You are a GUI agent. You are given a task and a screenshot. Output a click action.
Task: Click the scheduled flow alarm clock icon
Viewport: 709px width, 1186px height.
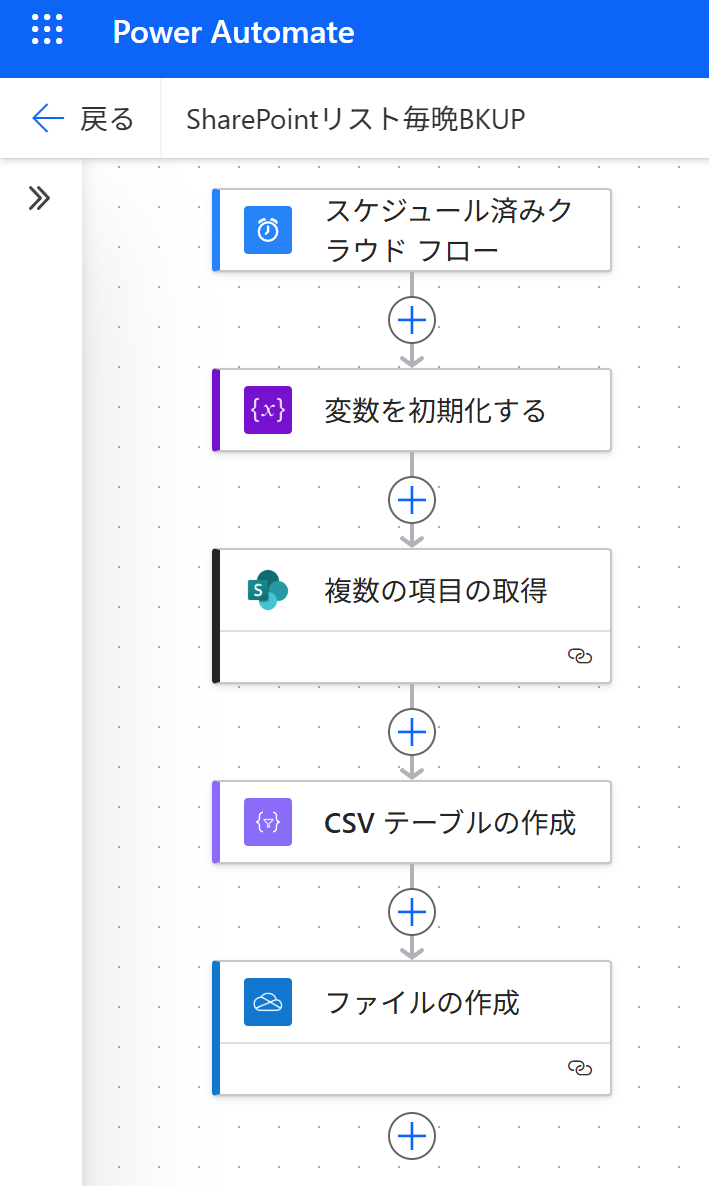point(268,230)
